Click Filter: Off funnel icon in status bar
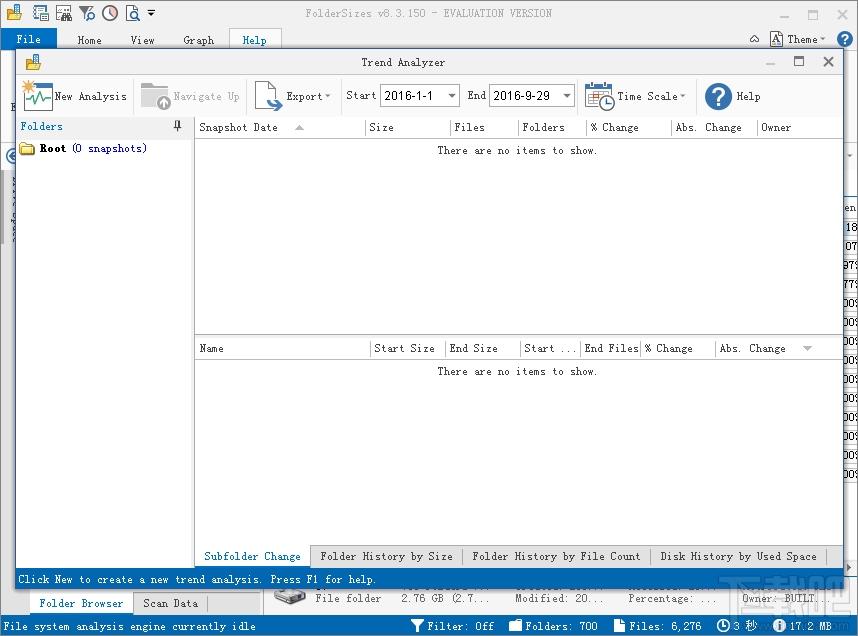858x636 pixels. coord(418,626)
